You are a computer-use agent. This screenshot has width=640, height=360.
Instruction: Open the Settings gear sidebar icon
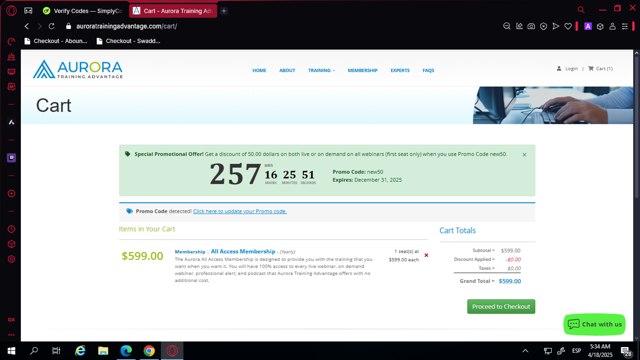coord(11,259)
